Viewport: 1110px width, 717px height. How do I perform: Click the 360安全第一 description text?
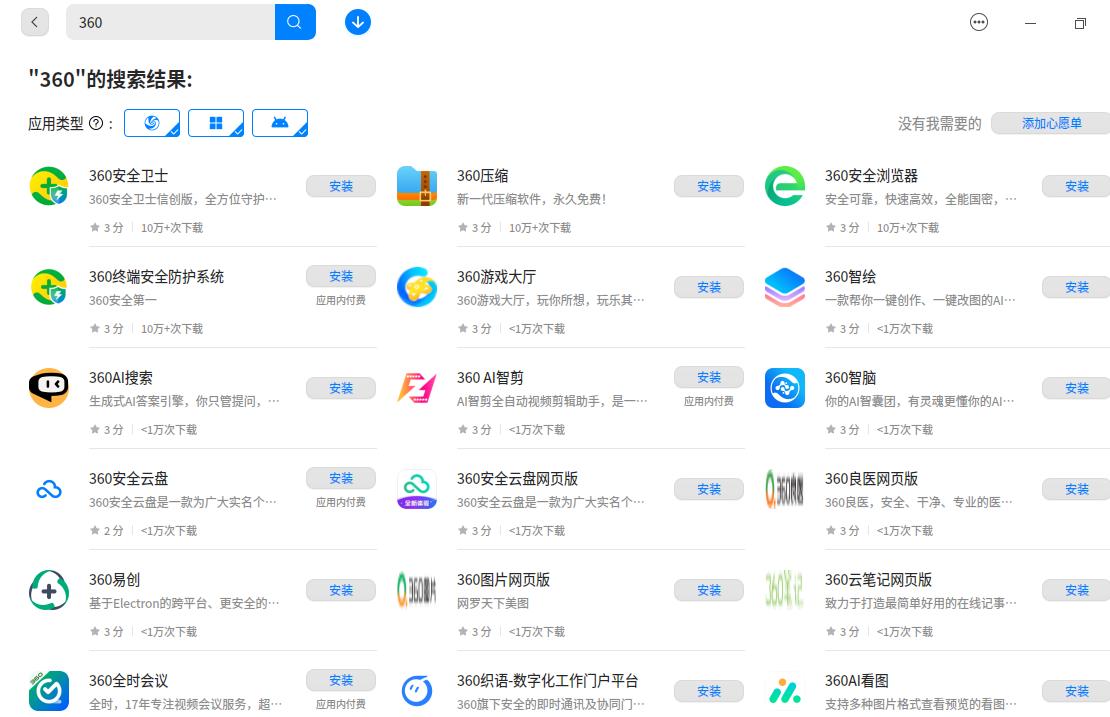coord(122,300)
